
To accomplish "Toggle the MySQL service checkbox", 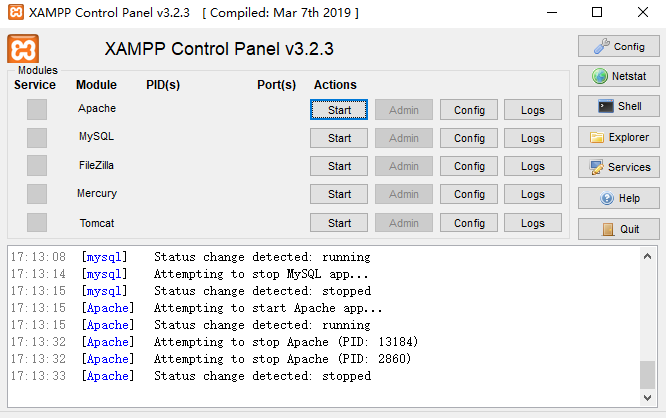I will point(37,138).
